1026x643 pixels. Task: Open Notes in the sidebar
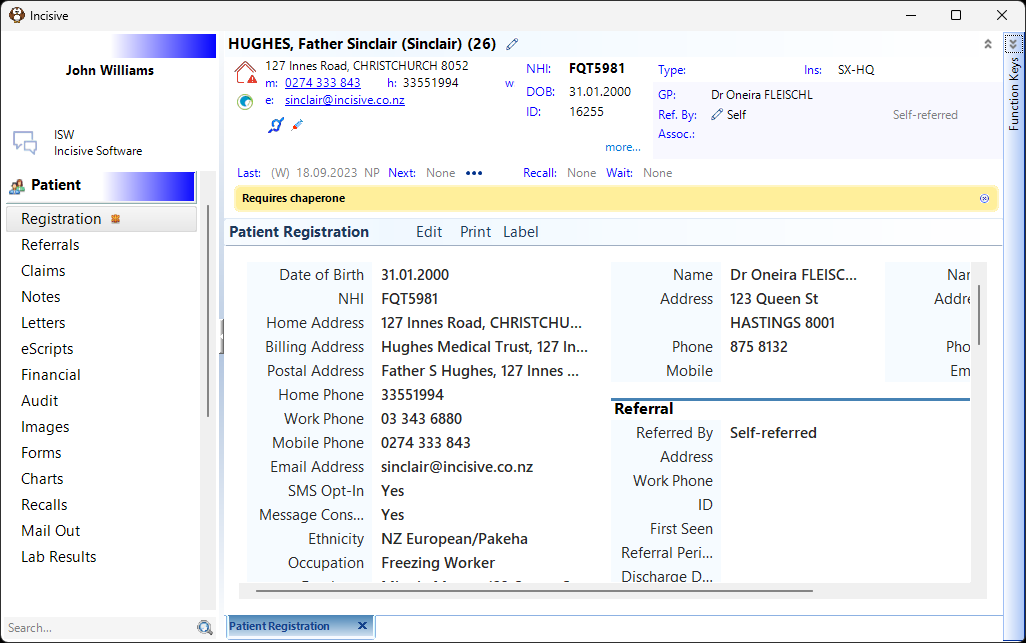click(x=41, y=297)
